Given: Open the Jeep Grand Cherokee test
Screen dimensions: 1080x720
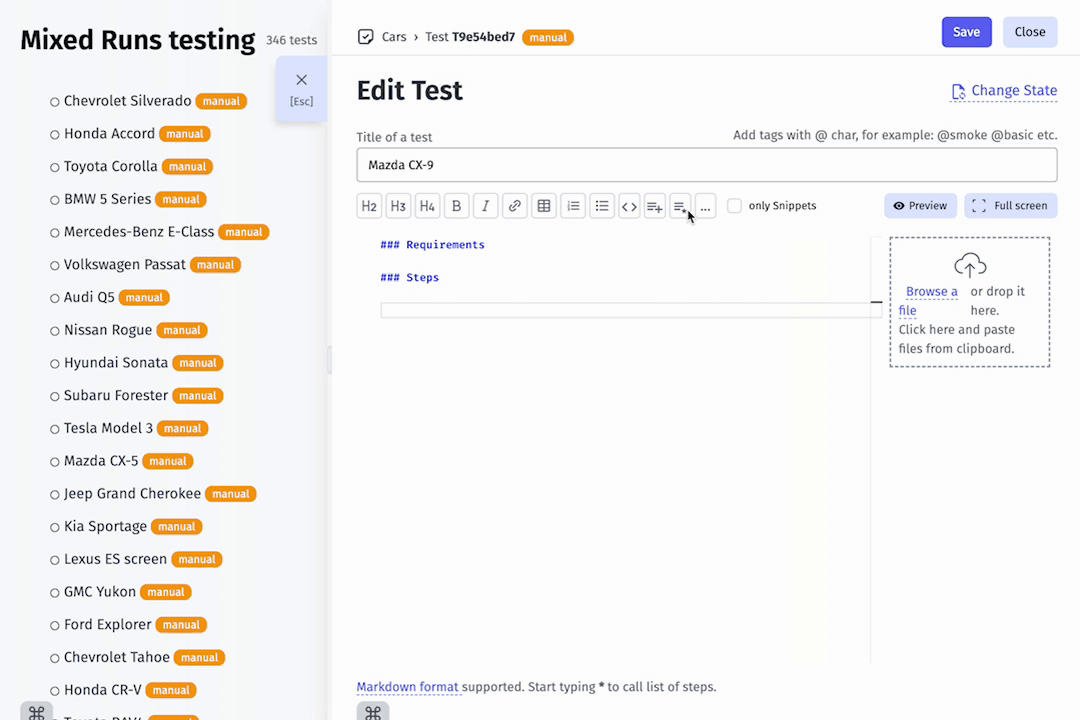Looking at the screenshot, I should [132, 493].
